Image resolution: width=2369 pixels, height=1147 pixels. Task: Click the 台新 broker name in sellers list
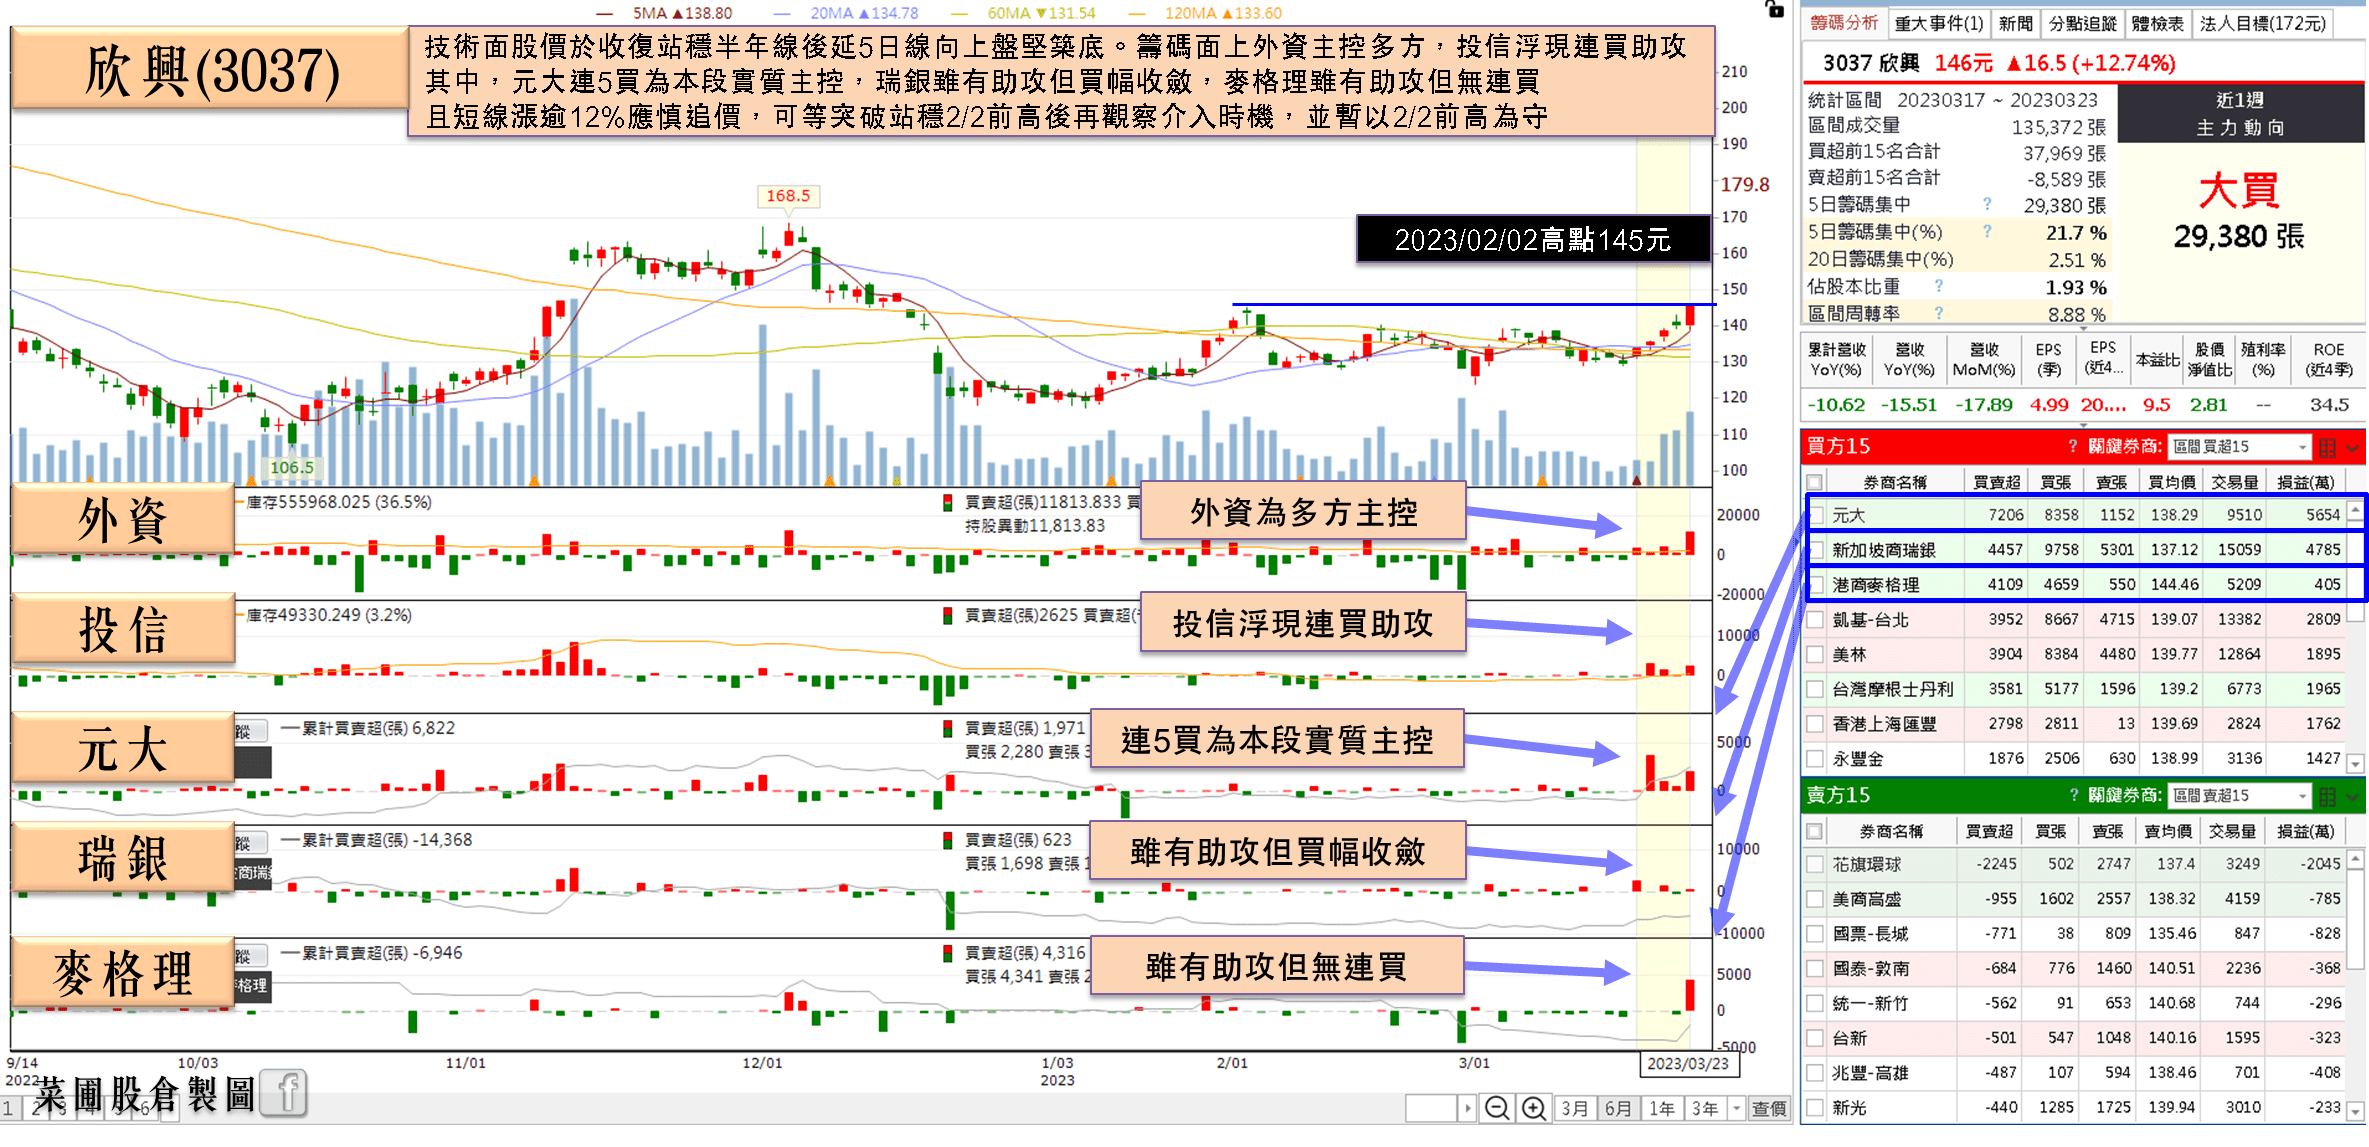[x=1849, y=1038]
